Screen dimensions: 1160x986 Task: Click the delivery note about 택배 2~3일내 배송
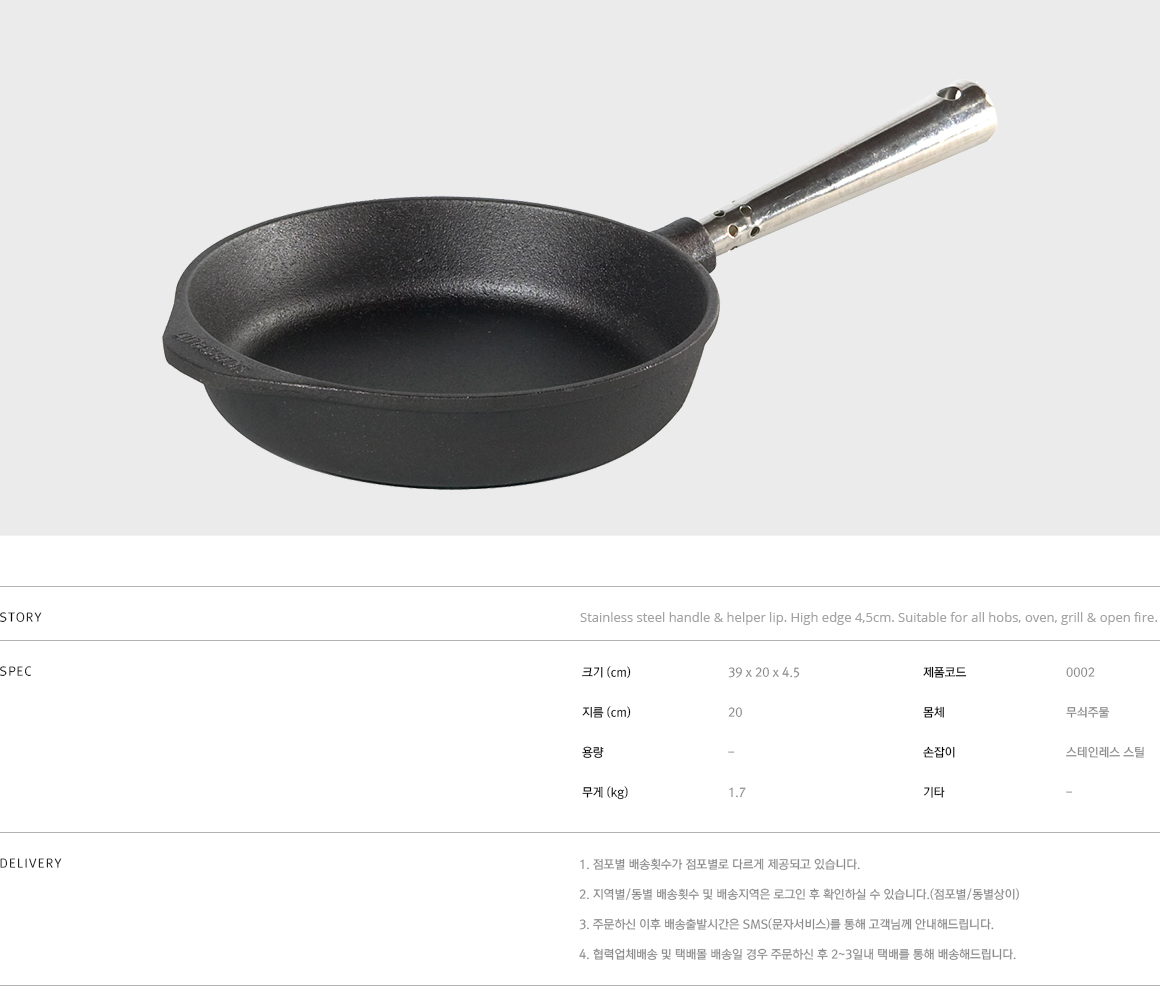[798, 953]
